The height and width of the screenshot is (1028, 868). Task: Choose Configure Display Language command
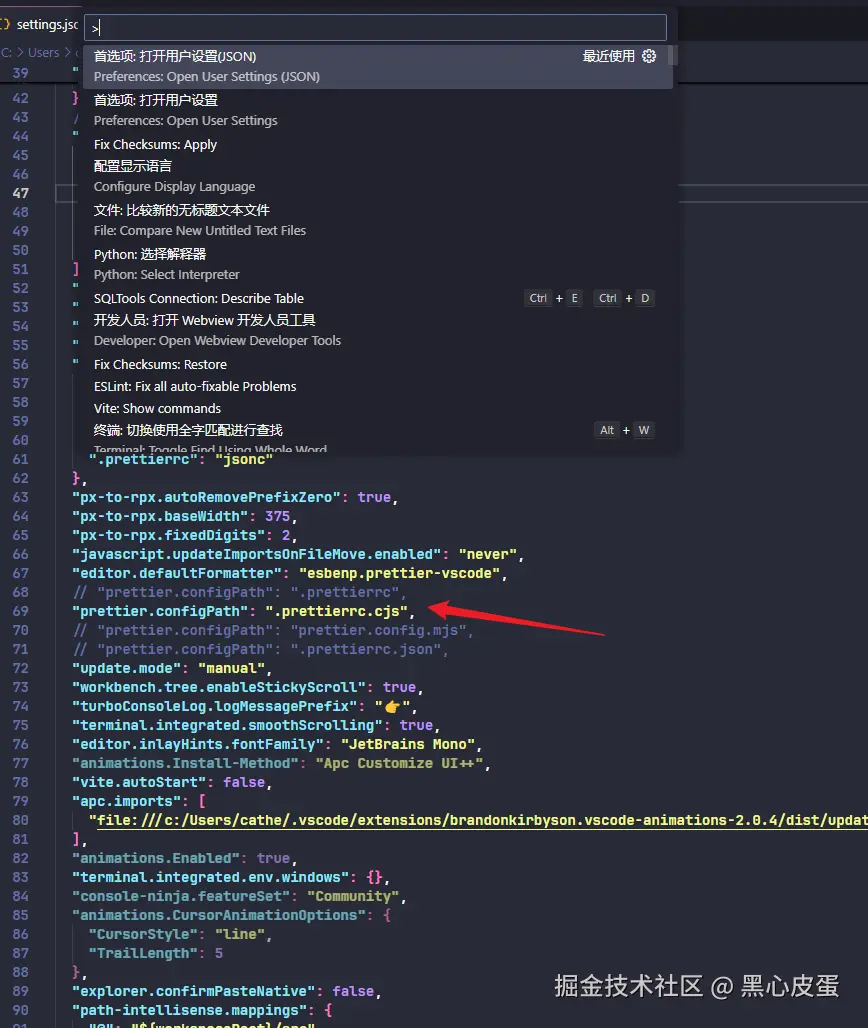pos(378,176)
